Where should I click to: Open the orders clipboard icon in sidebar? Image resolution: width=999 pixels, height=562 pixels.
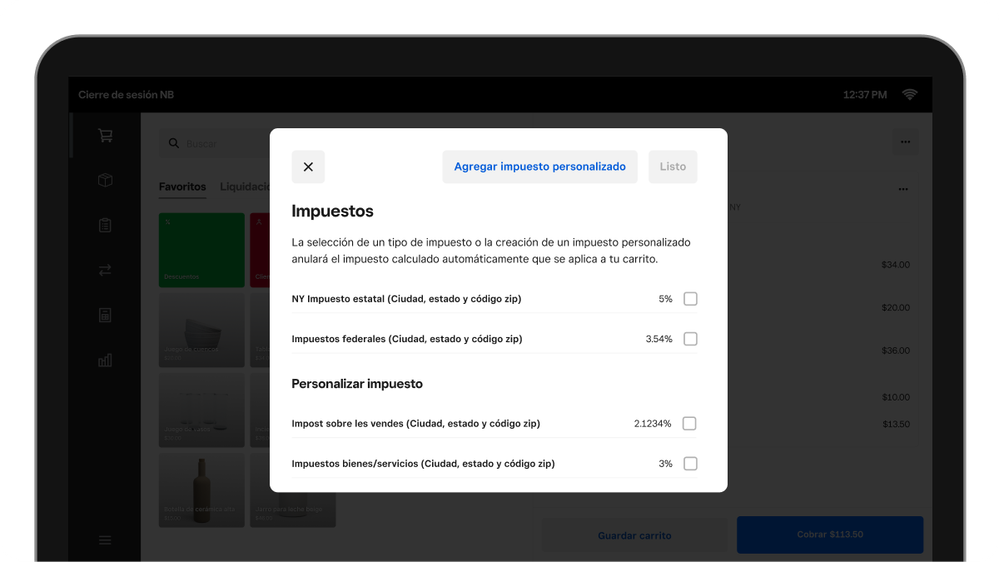tap(105, 226)
